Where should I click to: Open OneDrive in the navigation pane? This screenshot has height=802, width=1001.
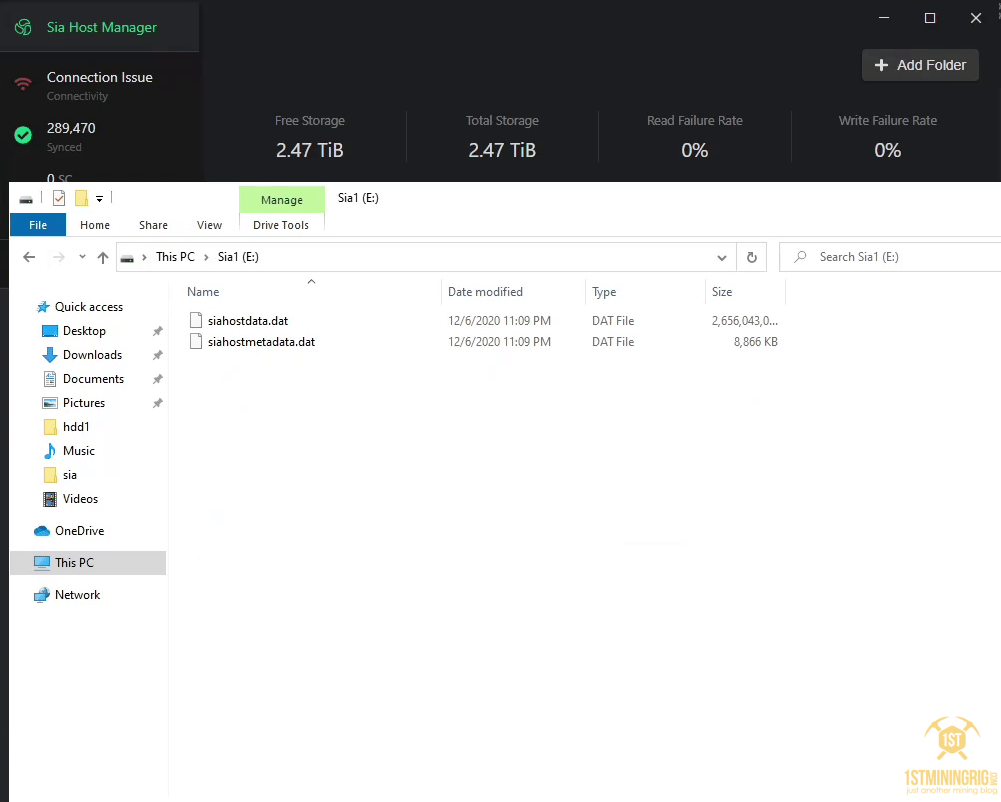(79, 531)
